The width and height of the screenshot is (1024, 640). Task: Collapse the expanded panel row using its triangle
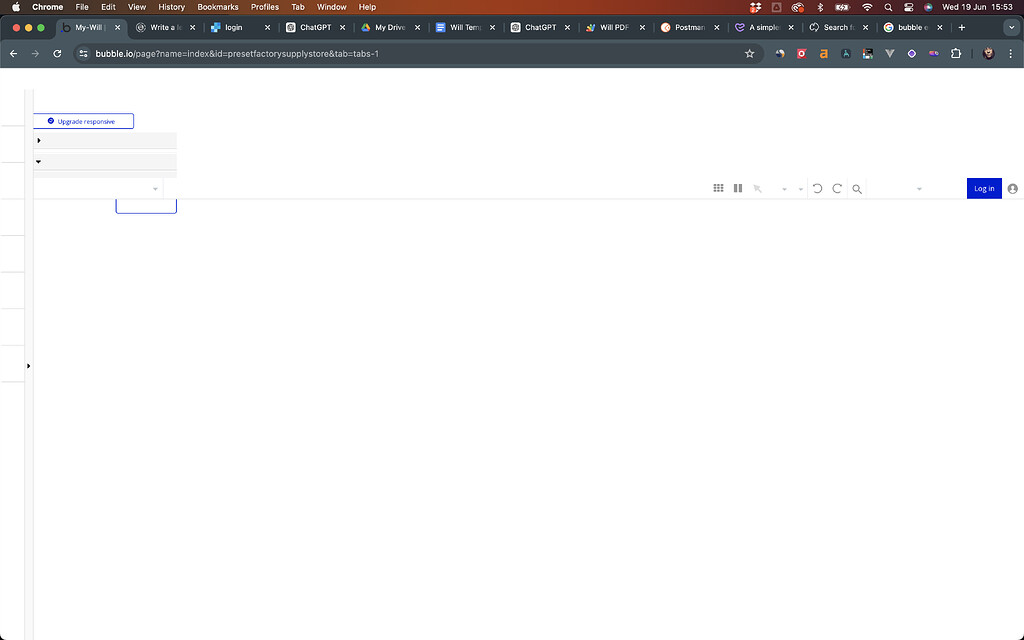[38, 160]
